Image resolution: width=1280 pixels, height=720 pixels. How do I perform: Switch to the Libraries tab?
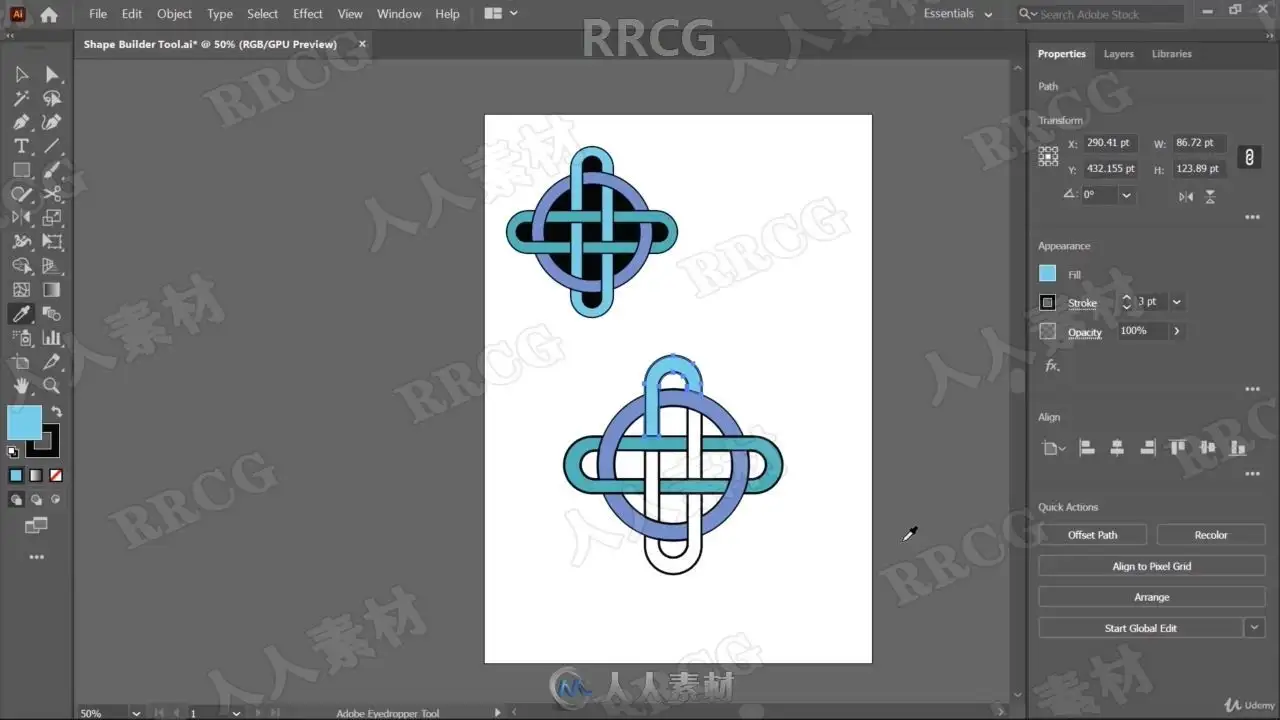[1171, 54]
